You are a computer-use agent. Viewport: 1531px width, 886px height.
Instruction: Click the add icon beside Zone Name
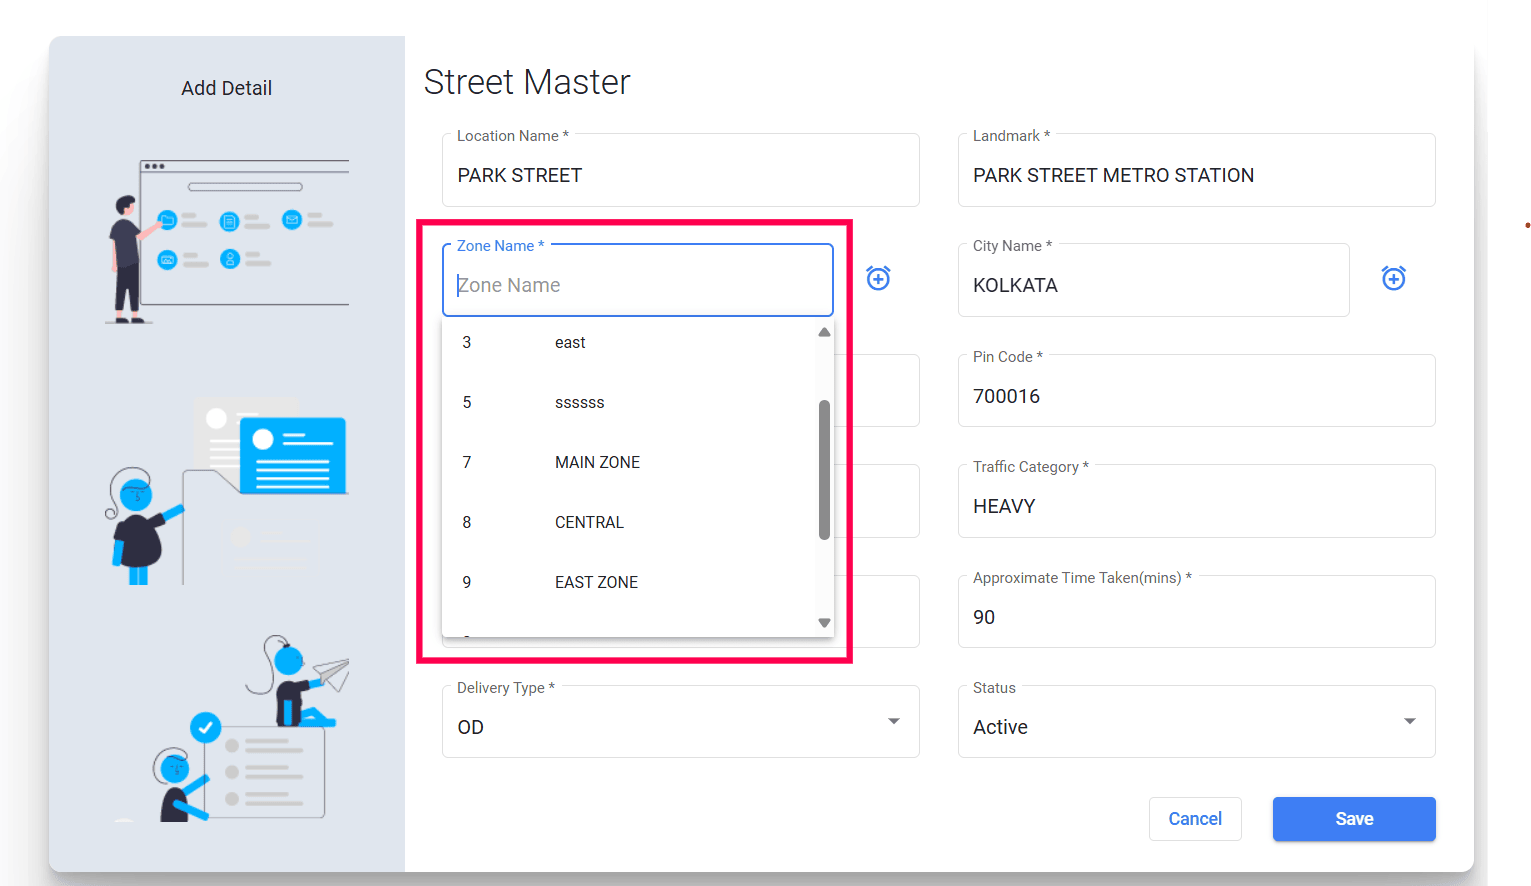[x=878, y=278]
